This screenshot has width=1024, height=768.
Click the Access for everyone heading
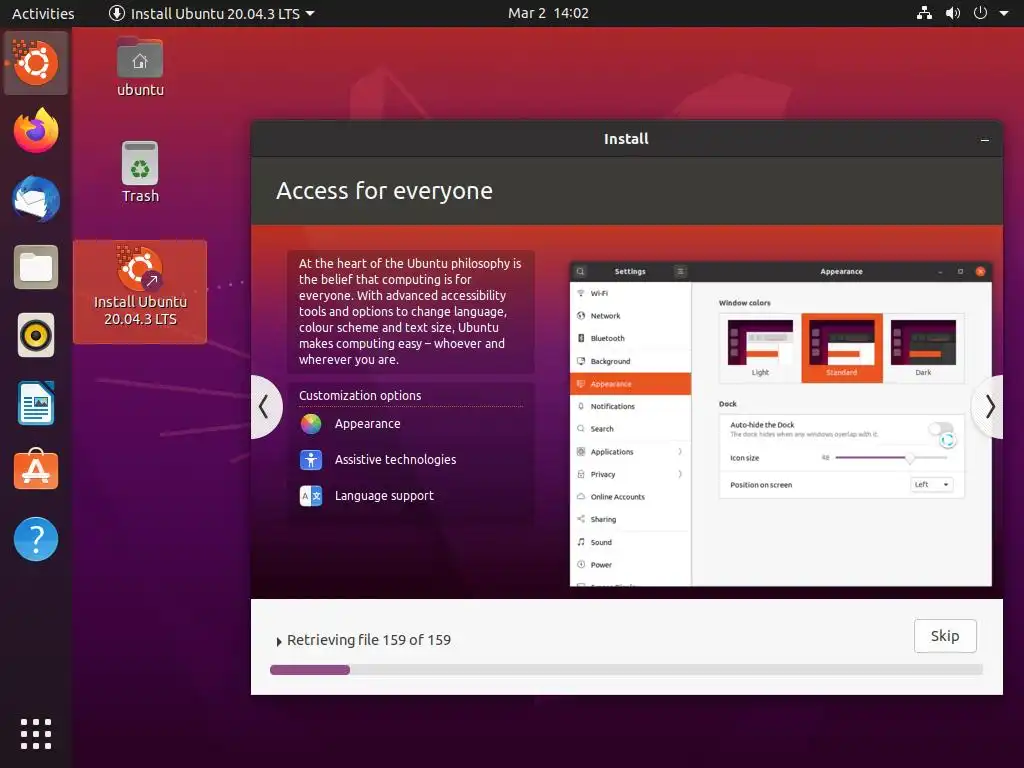(384, 191)
